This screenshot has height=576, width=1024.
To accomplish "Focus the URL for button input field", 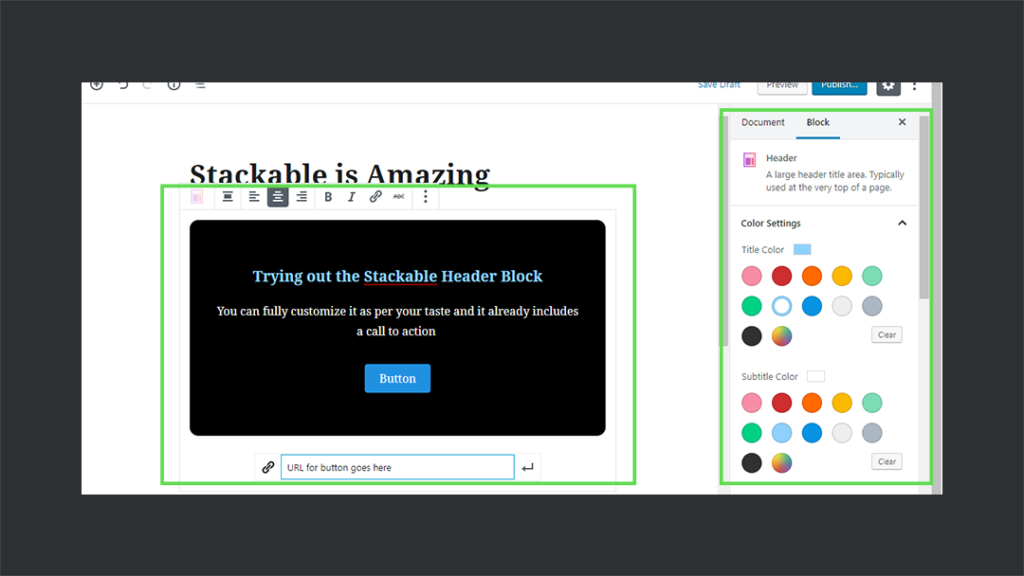I will click(x=398, y=467).
